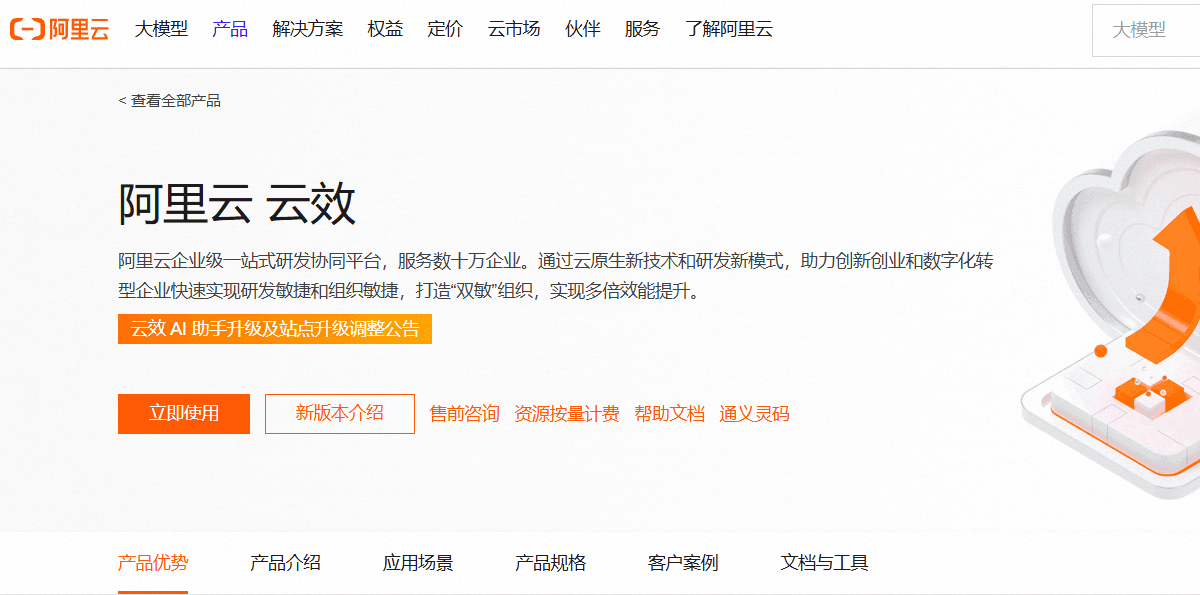
Task: Switch to the 客户案例 tab
Action: 683,563
